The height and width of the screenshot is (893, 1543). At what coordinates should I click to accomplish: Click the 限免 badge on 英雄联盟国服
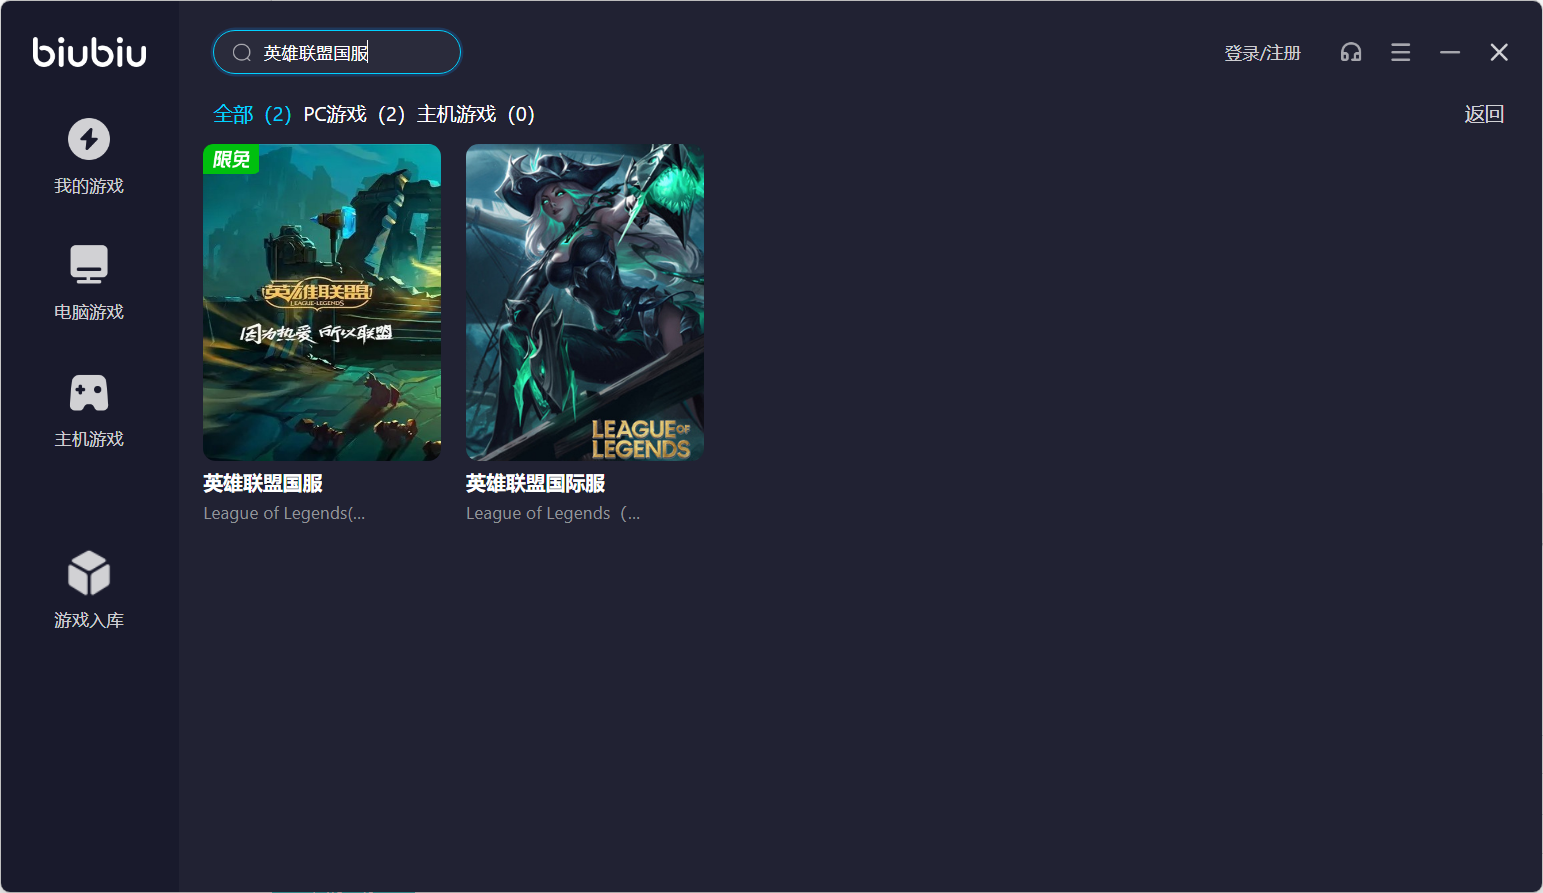pos(231,159)
